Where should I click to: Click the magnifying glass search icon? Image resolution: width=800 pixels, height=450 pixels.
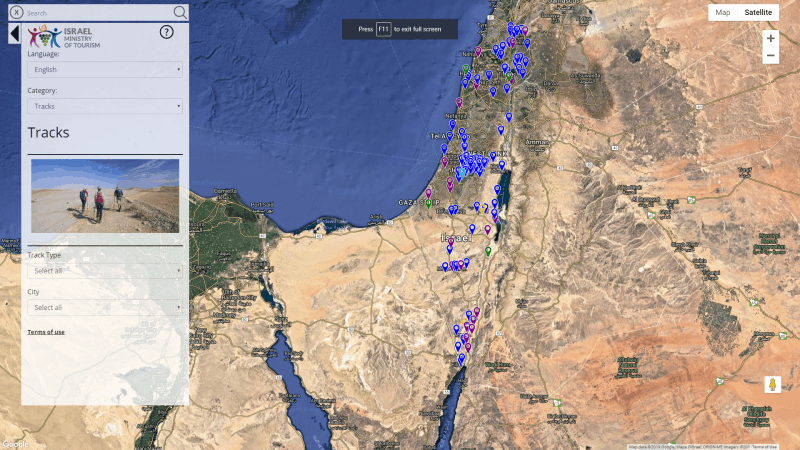180,12
